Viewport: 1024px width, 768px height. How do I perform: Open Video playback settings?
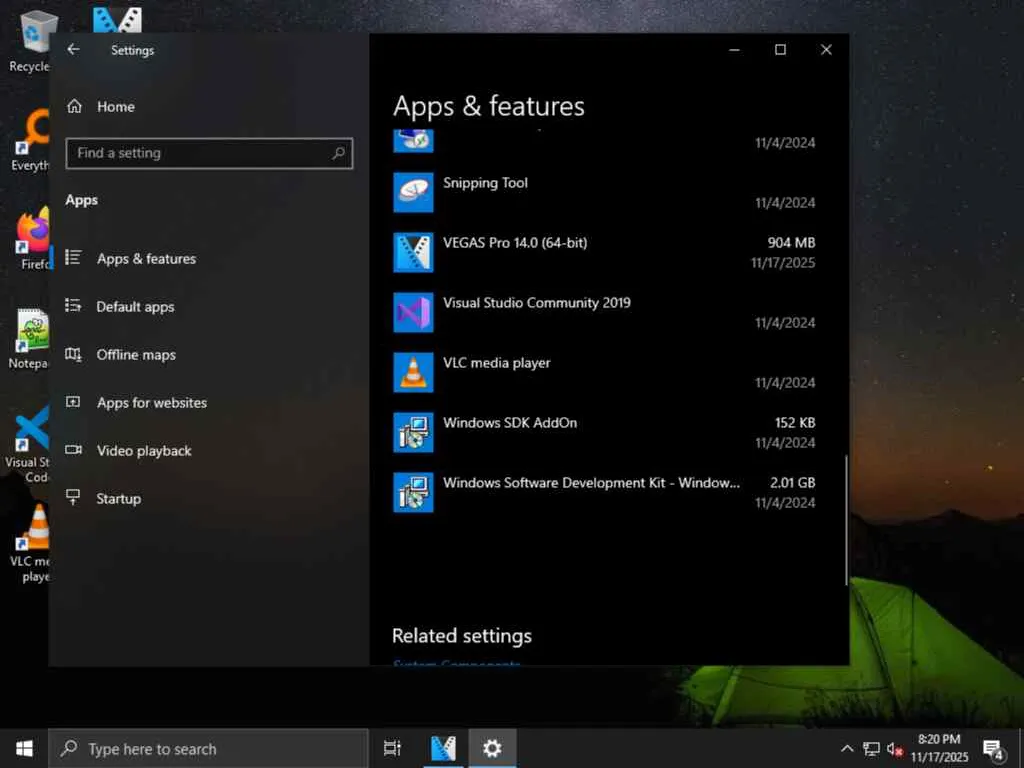[144, 451]
